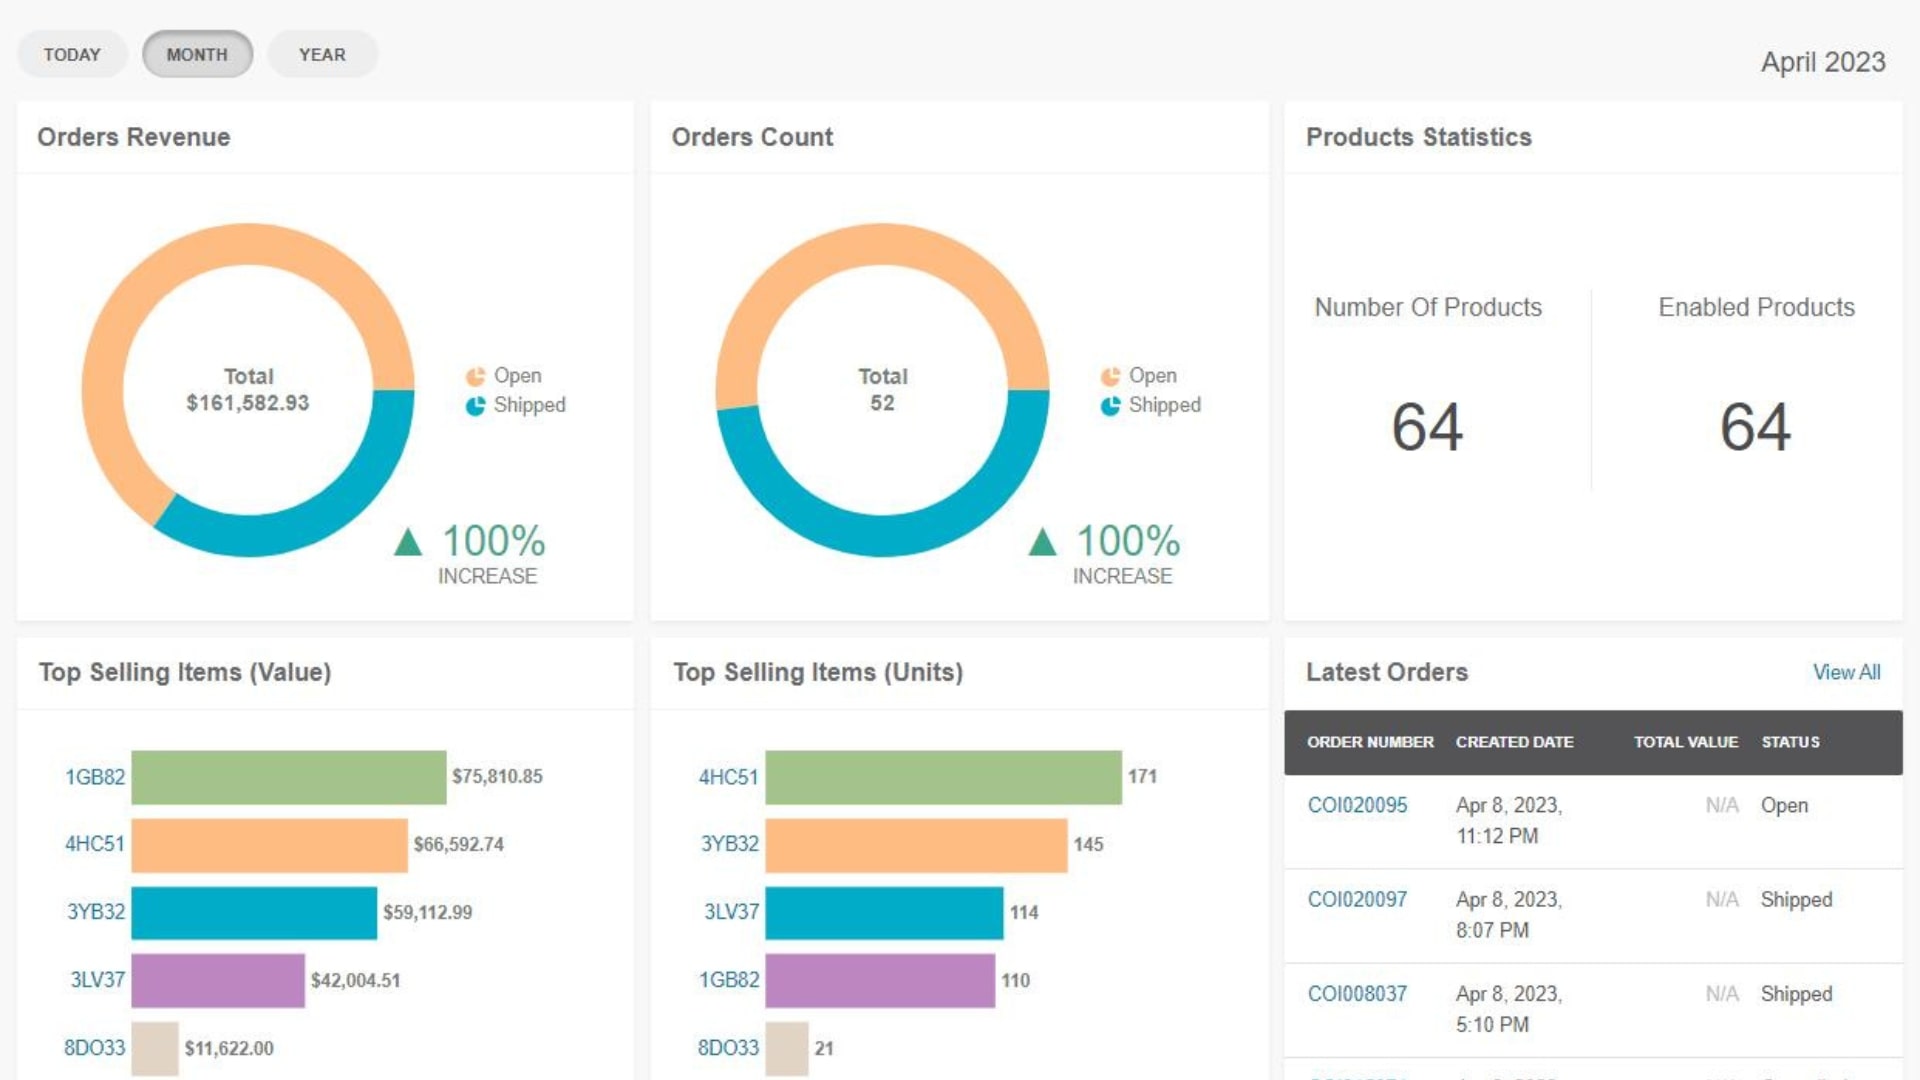This screenshot has width=1920, height=1080.
Task: Open the View All latest orders link
Action: point(1846,672)
